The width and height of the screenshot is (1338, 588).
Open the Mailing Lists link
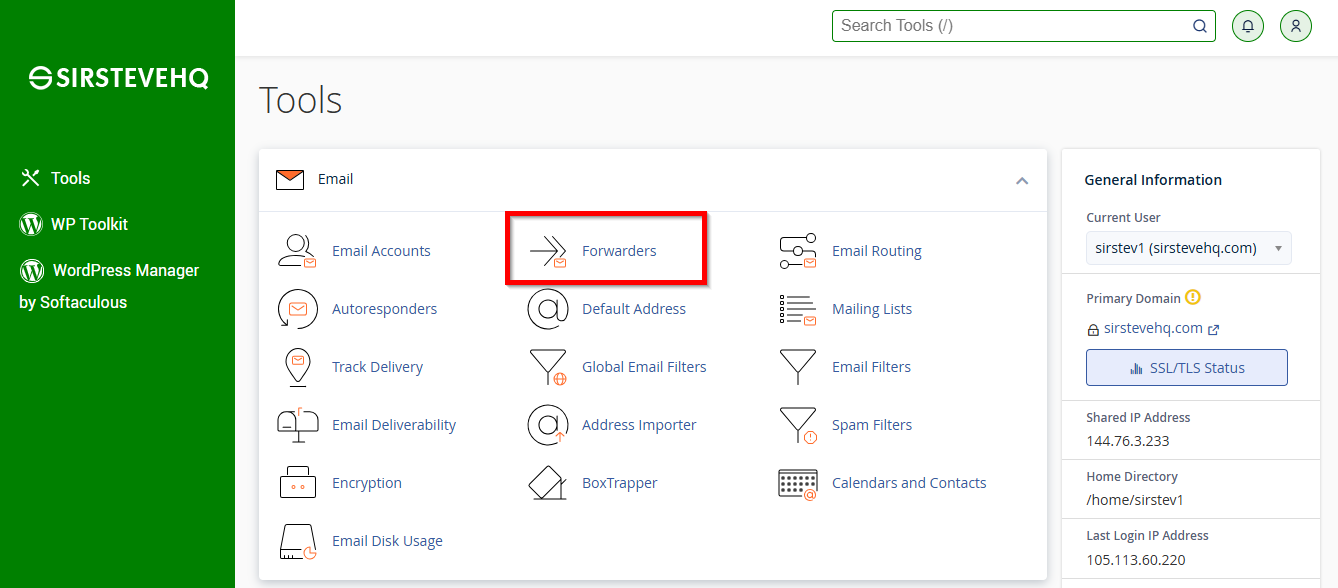(x=872, y=309)
